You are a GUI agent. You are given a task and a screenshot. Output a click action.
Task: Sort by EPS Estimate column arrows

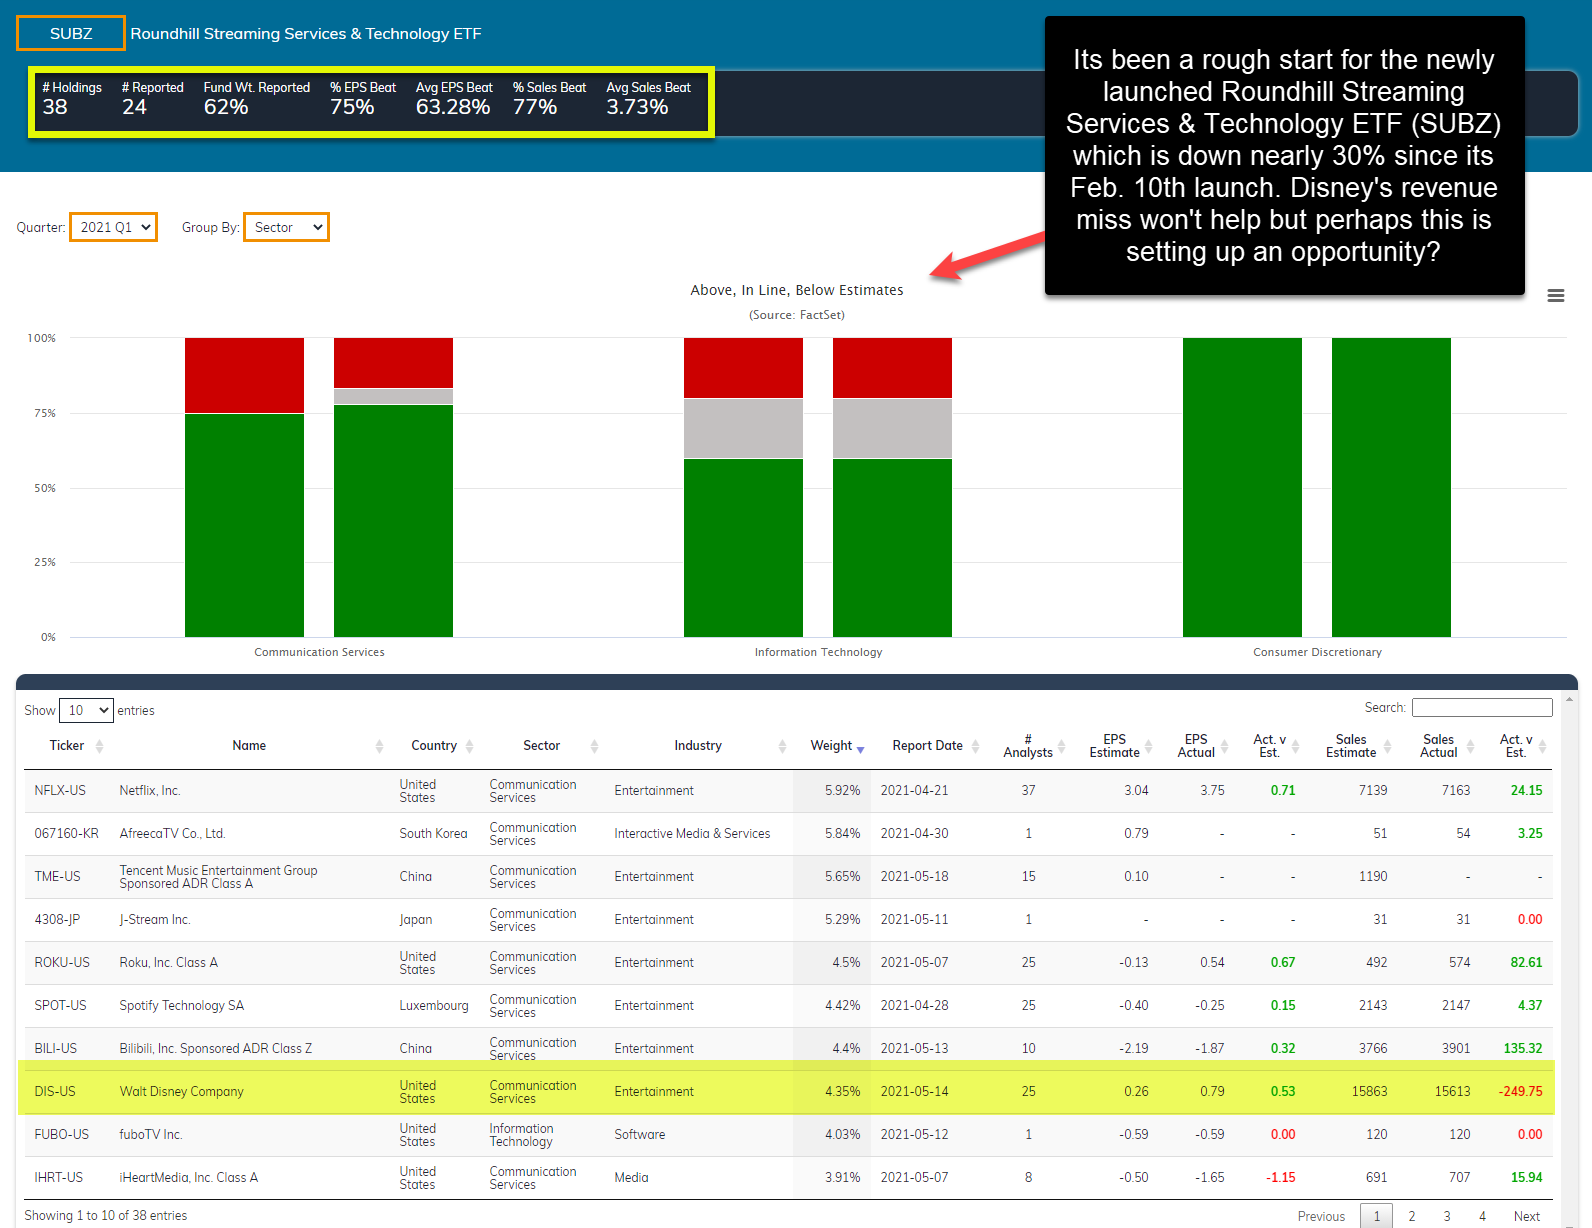[x=1149, y=746]
